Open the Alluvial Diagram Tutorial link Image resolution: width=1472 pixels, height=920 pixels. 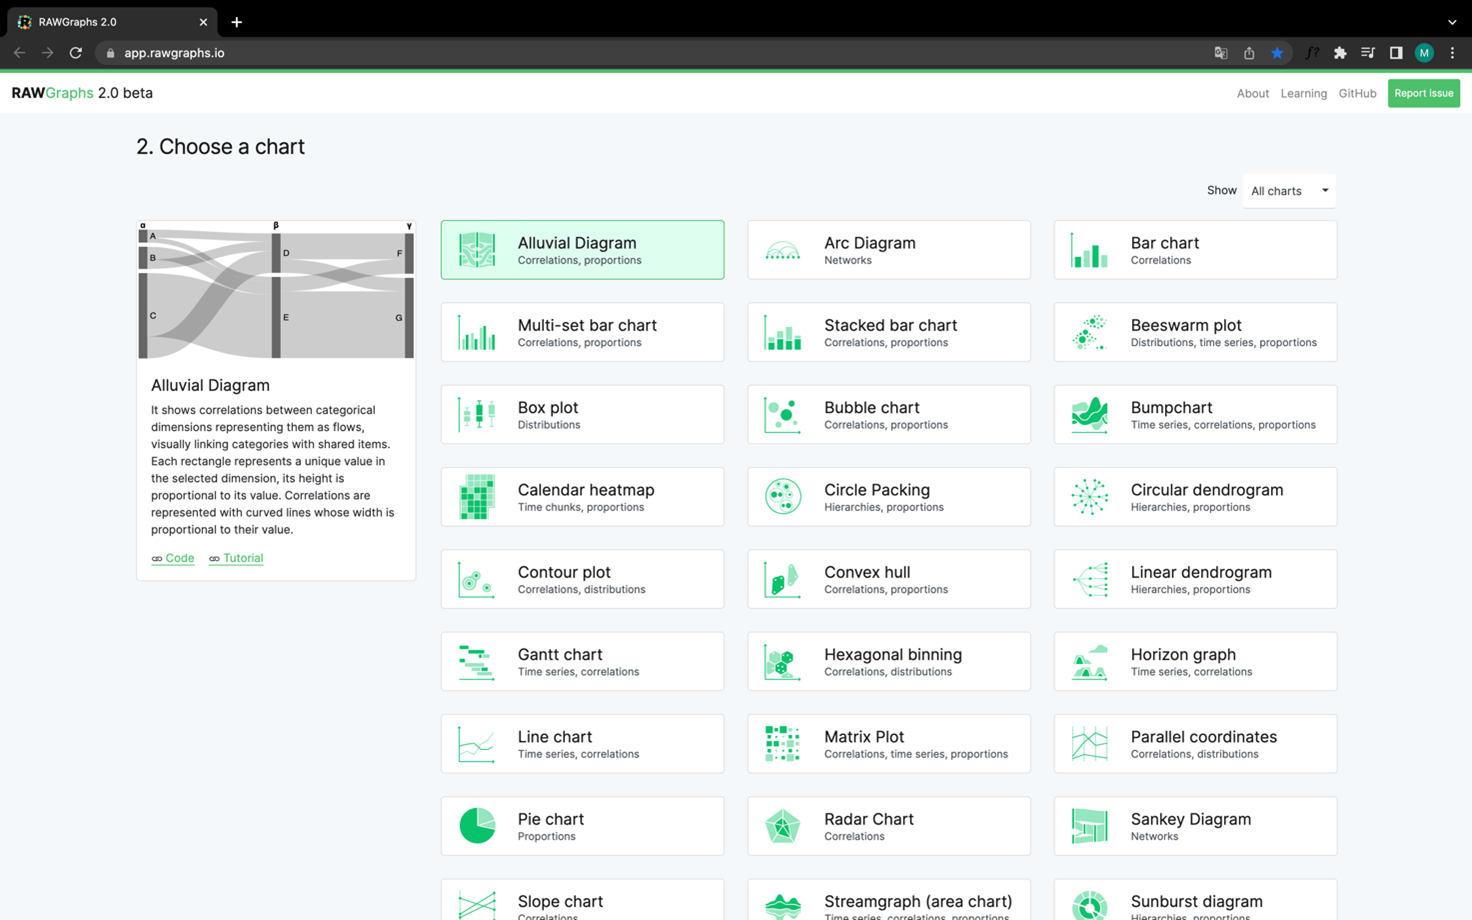pyautogui.click(x=236, y=558)
